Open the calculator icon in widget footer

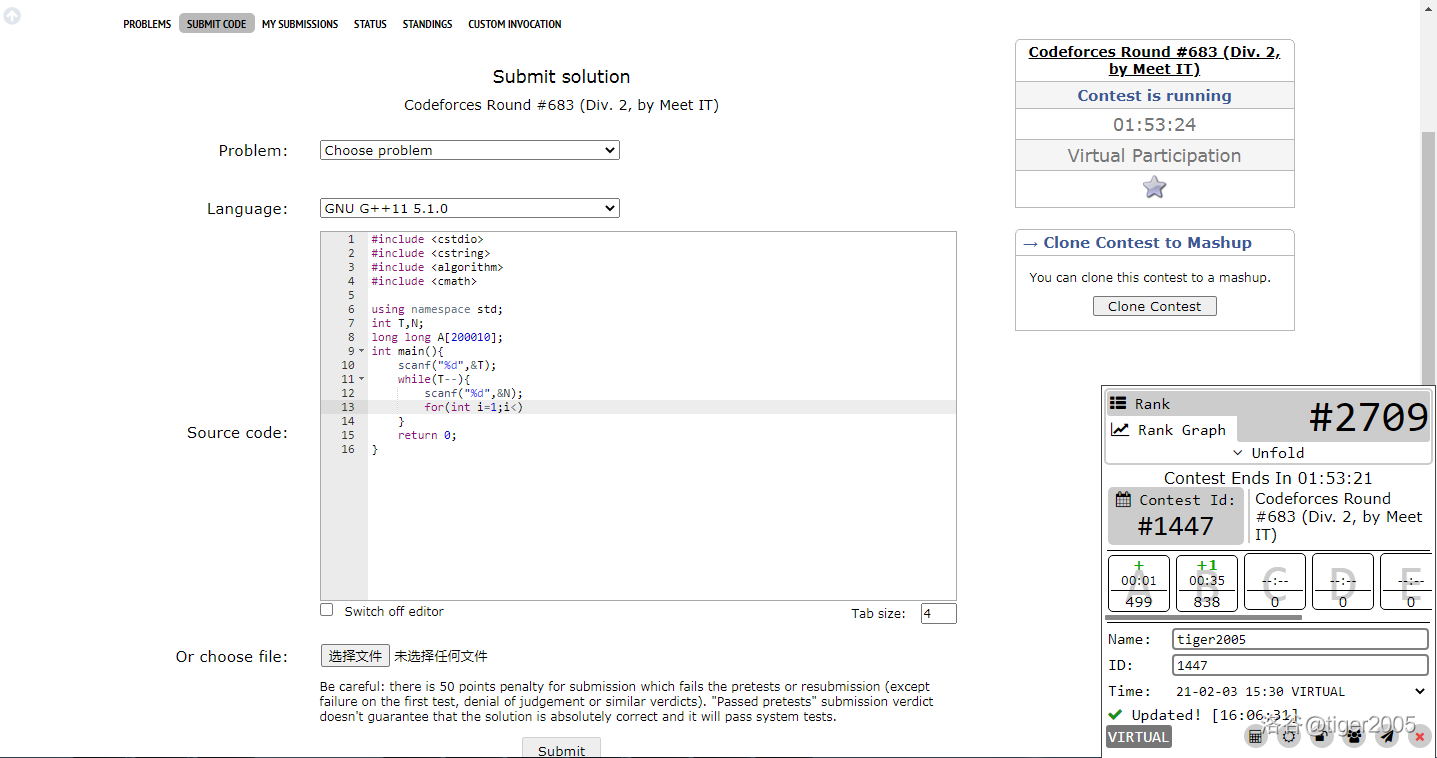[x=1256, y=736]
